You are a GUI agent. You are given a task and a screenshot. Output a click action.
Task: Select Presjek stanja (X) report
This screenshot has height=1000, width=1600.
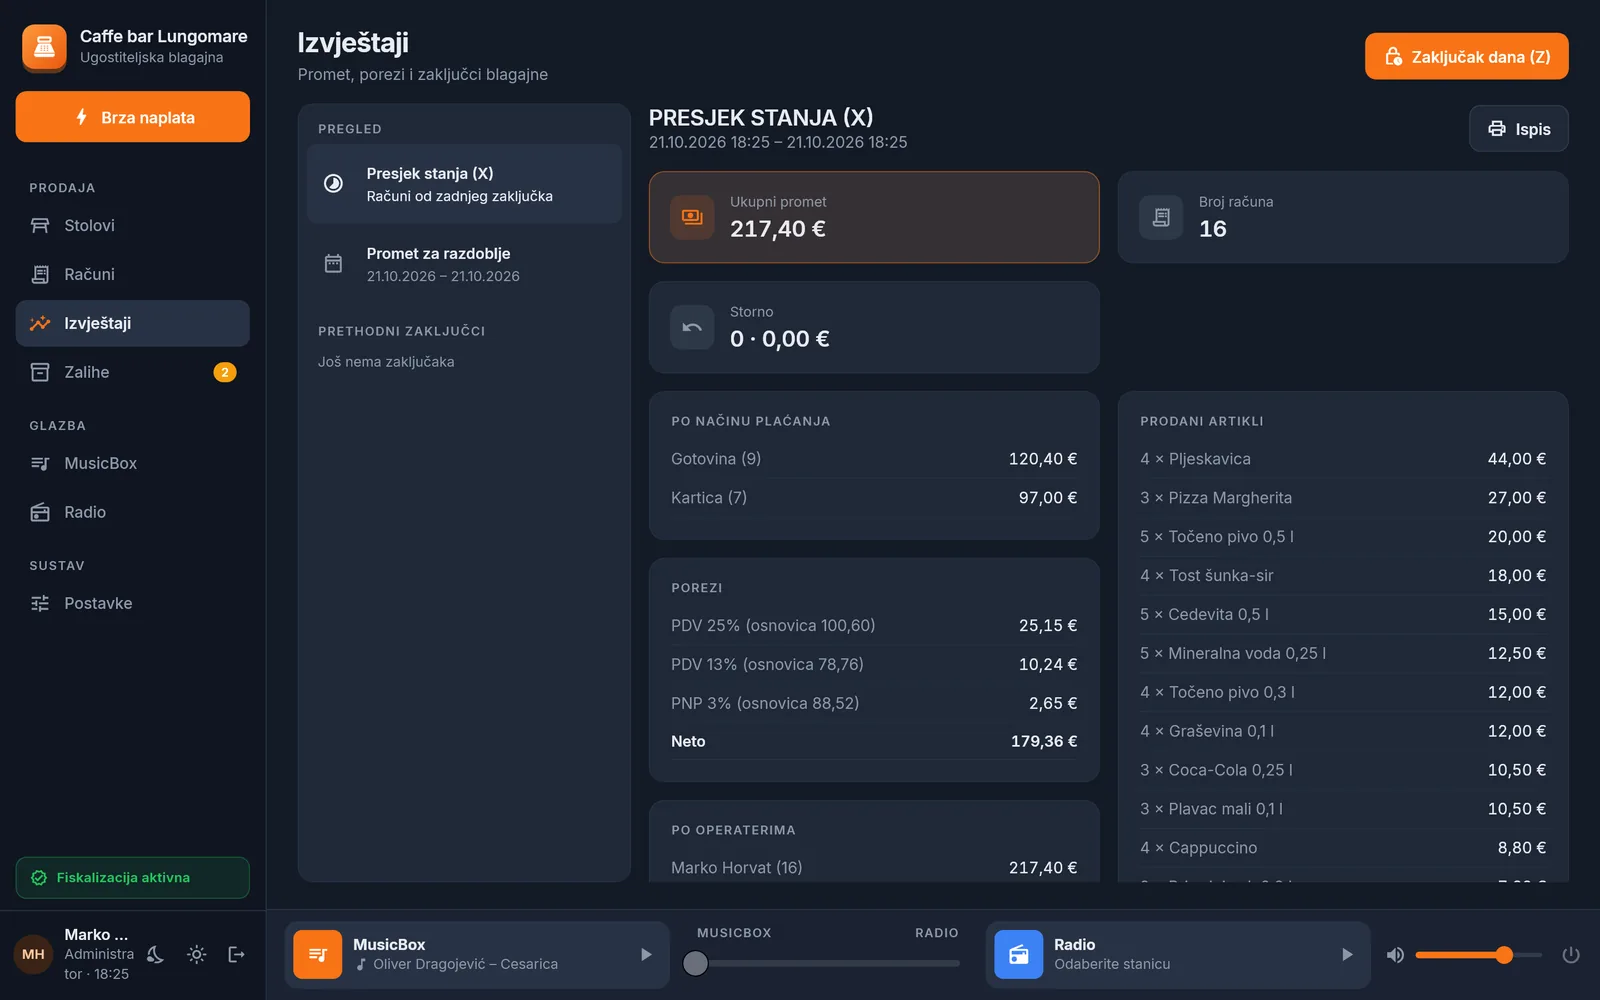[x=464, y=184]
